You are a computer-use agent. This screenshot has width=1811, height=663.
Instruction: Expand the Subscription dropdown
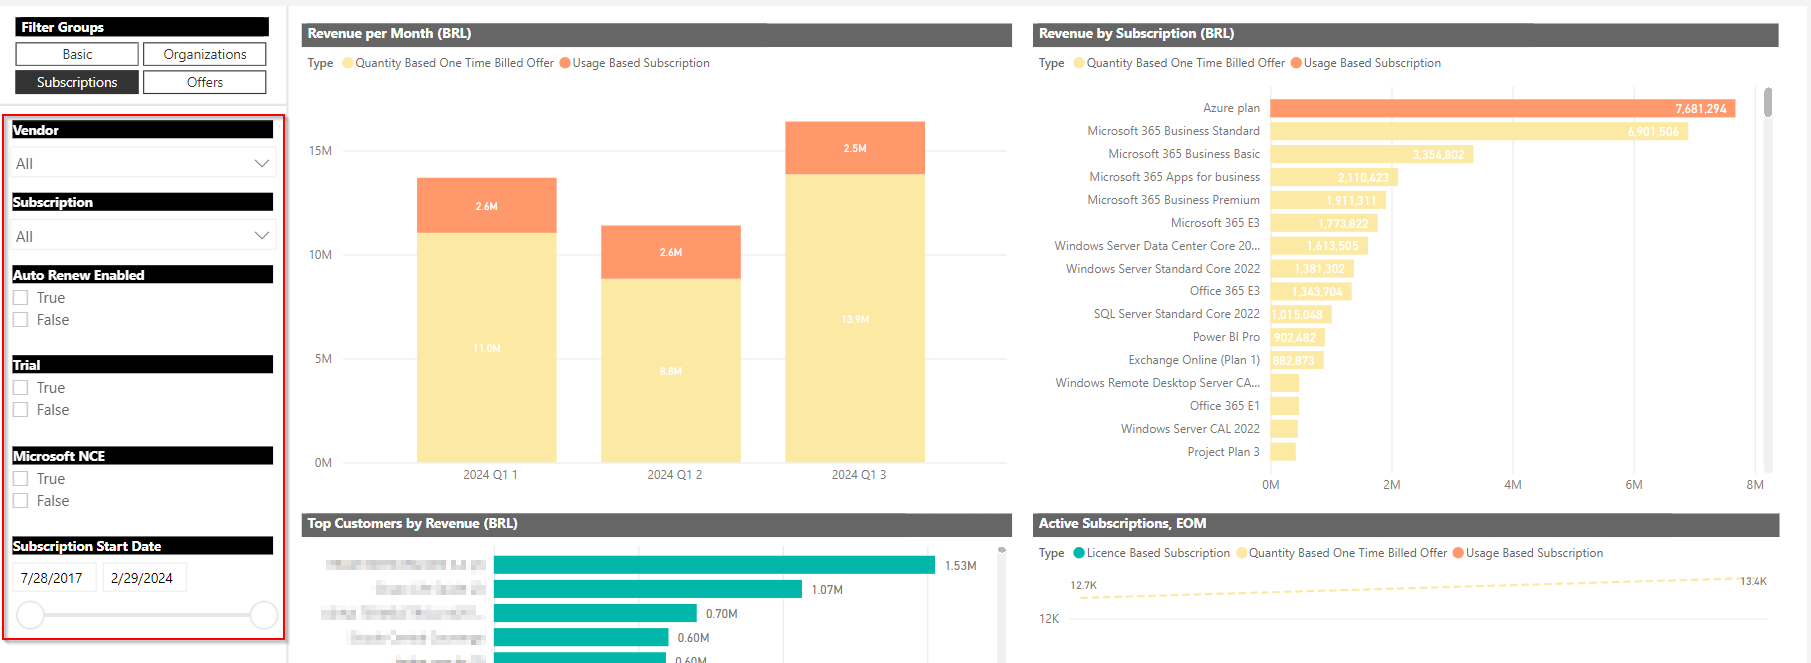click(143, 236)
